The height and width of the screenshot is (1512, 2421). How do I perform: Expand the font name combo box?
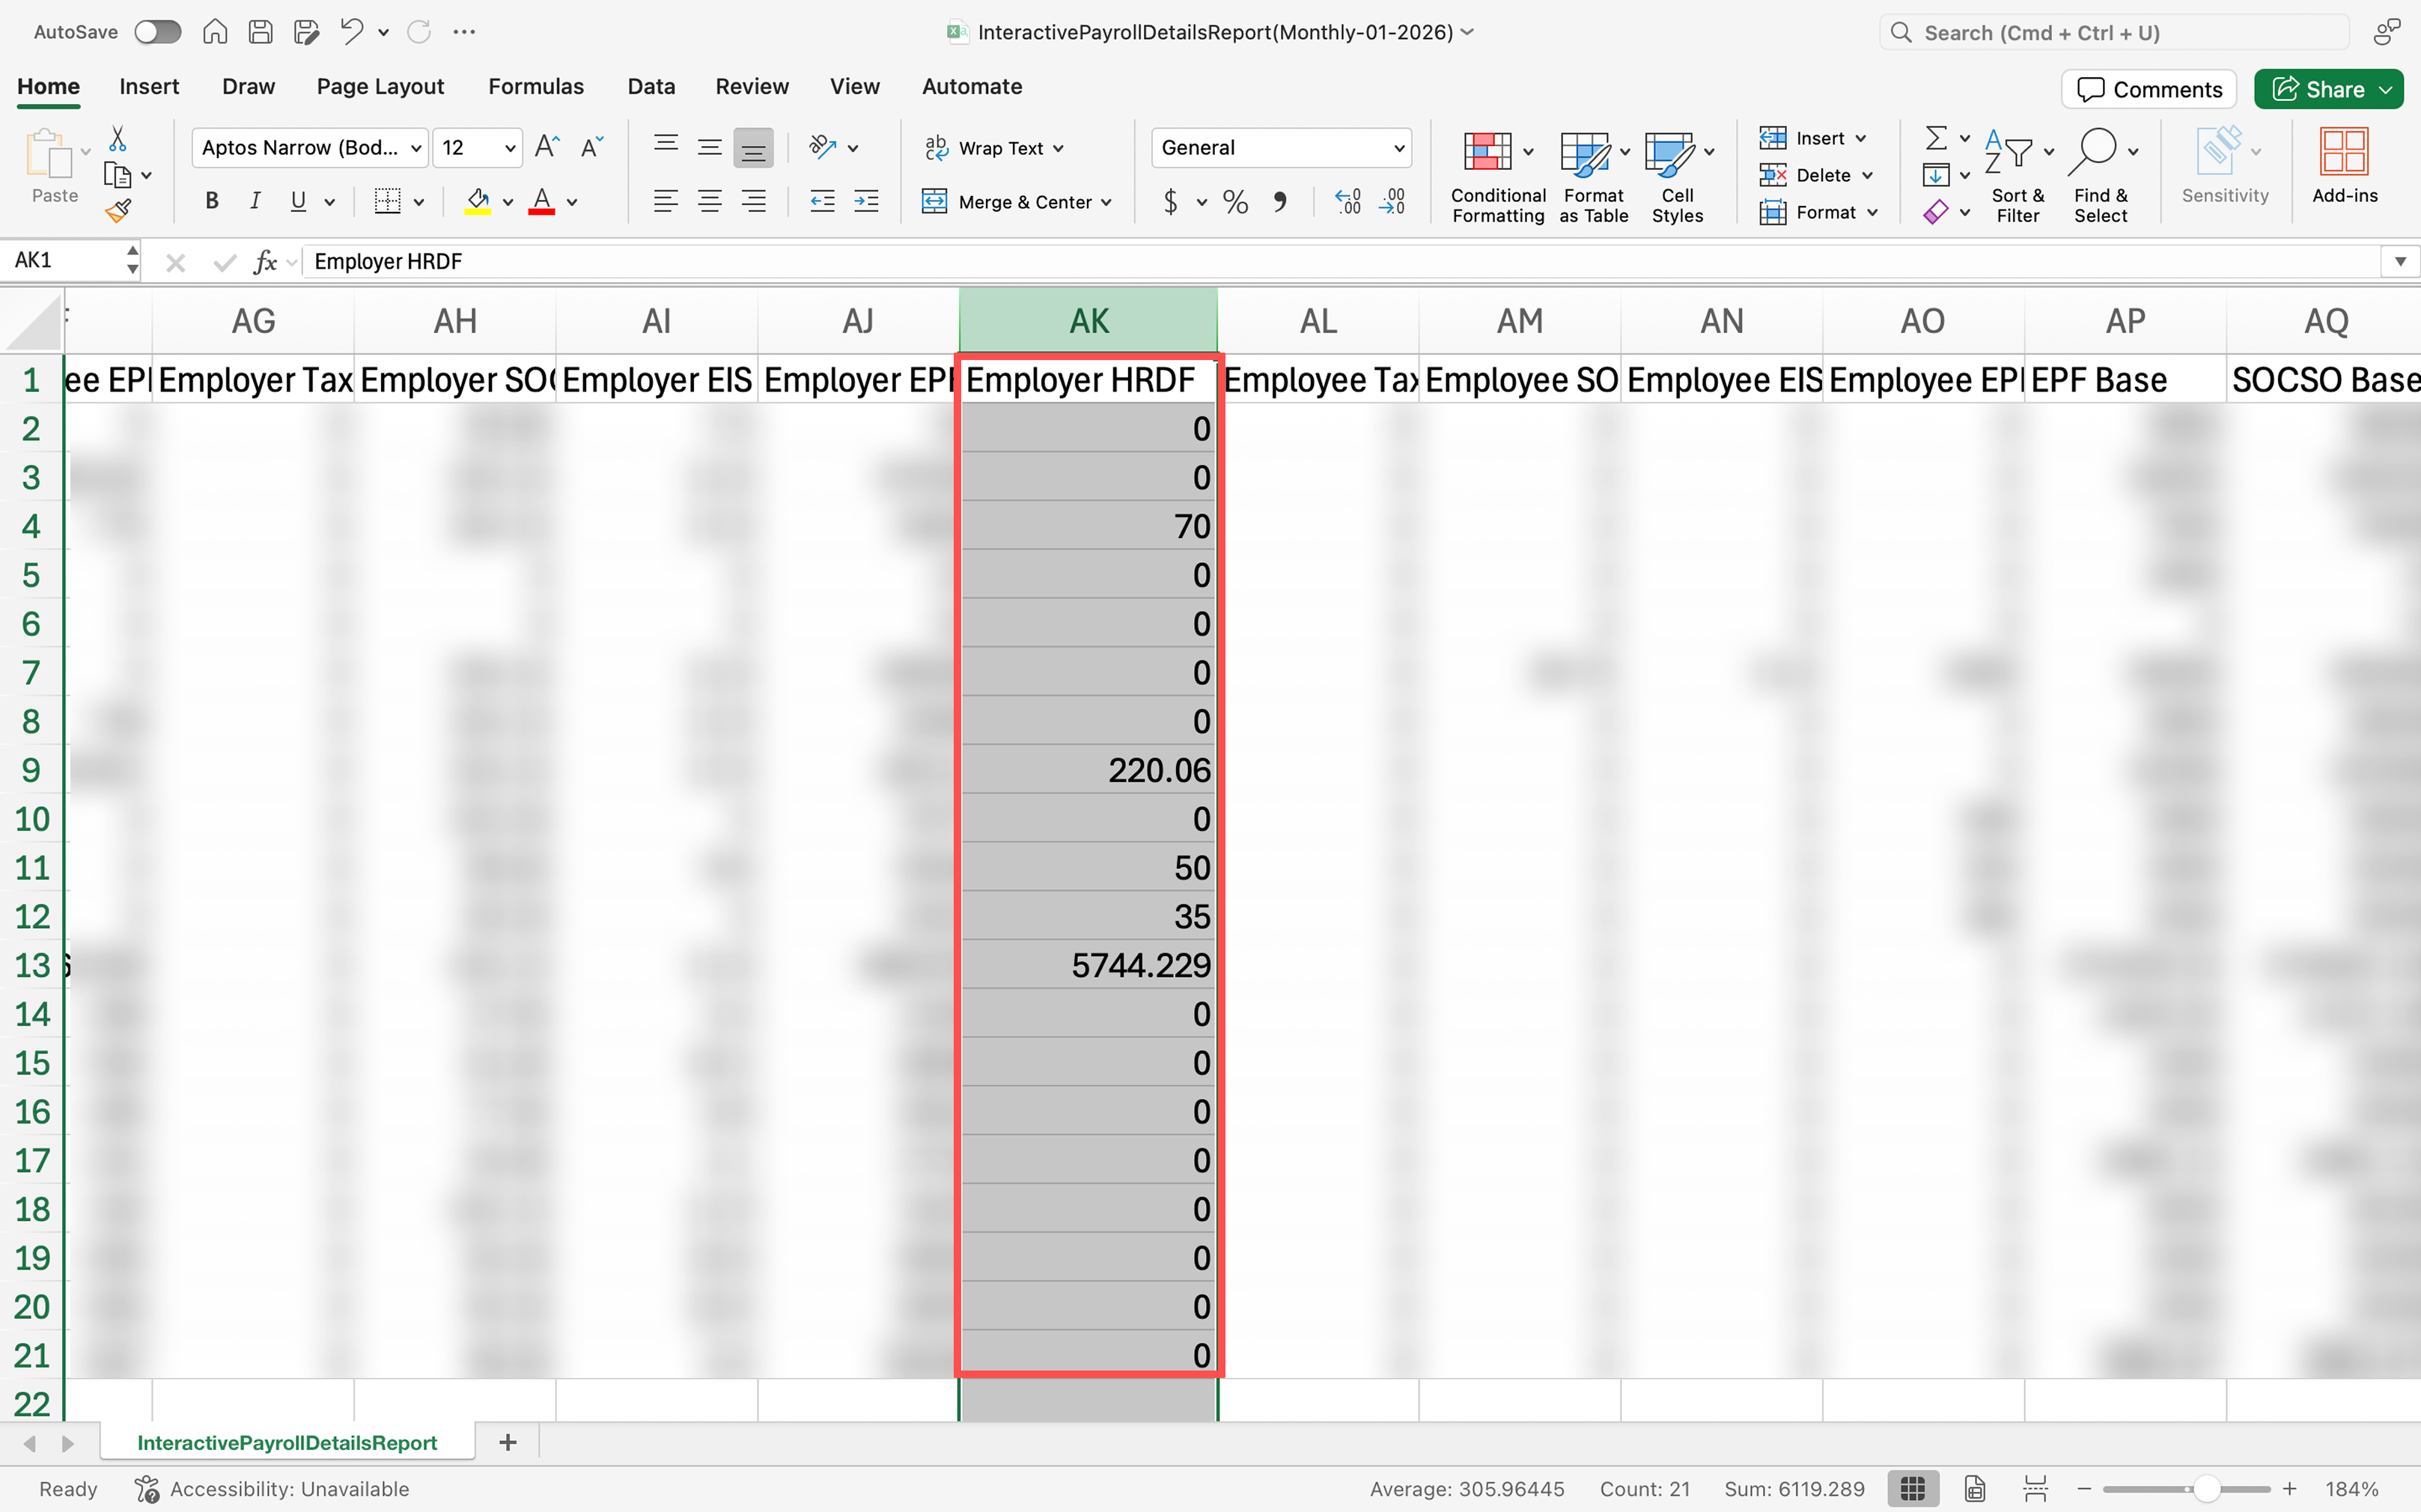(x=415, y=148)
